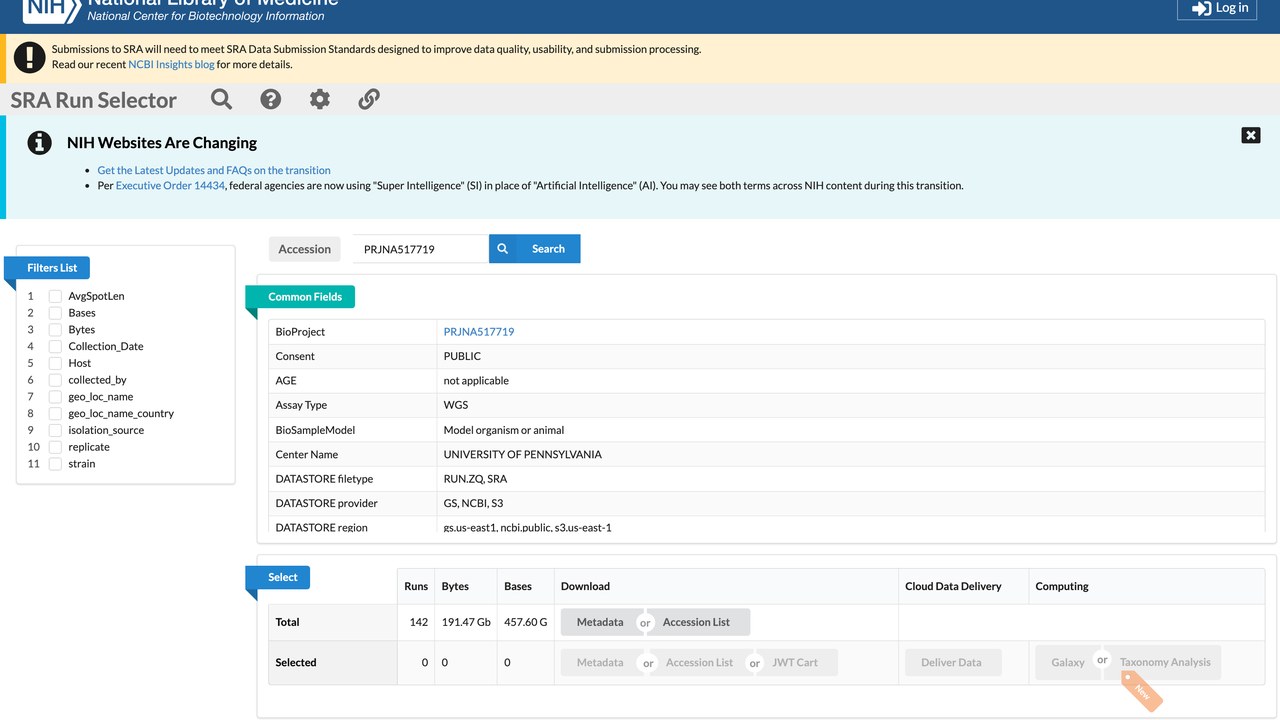
Task: Enable the strain filter checkbox
Action: click(56, 464)
